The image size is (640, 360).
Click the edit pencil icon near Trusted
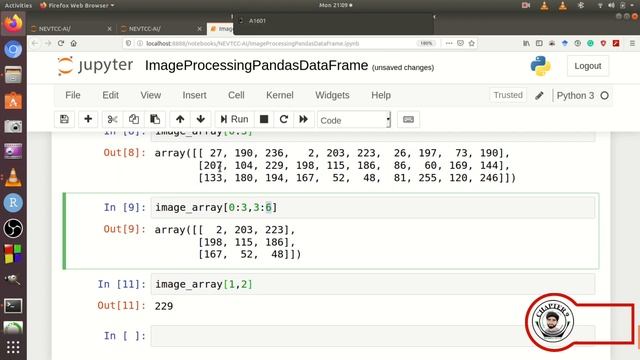click(539, 96)
